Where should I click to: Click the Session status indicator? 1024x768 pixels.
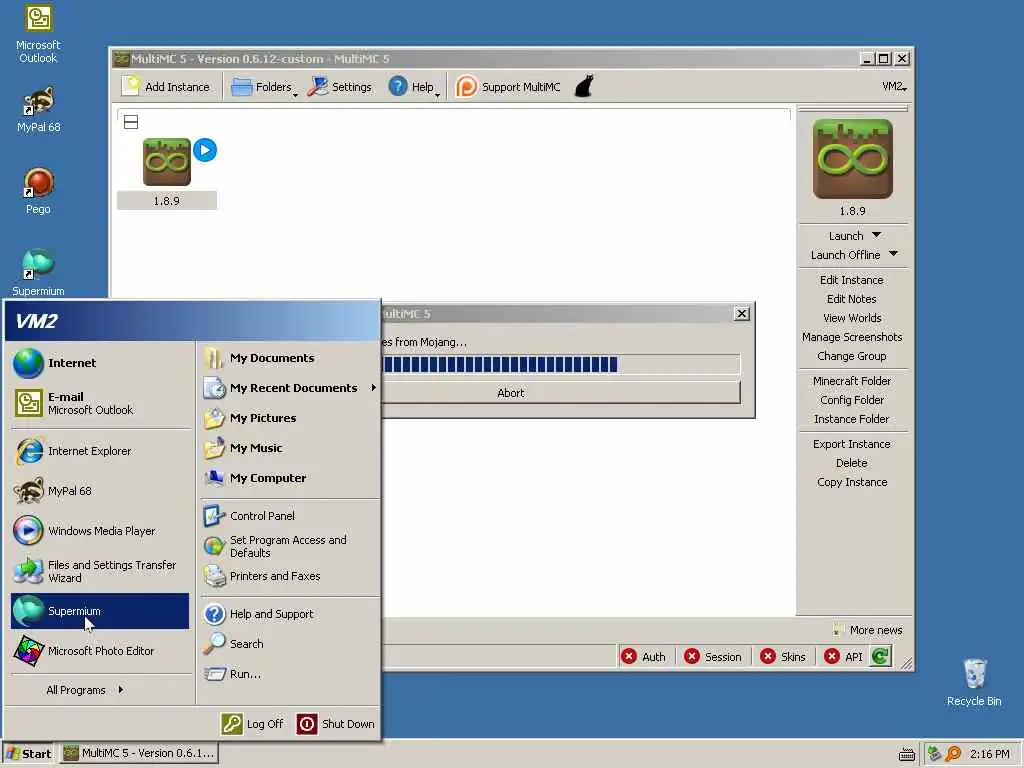click(x=713, y=657)
